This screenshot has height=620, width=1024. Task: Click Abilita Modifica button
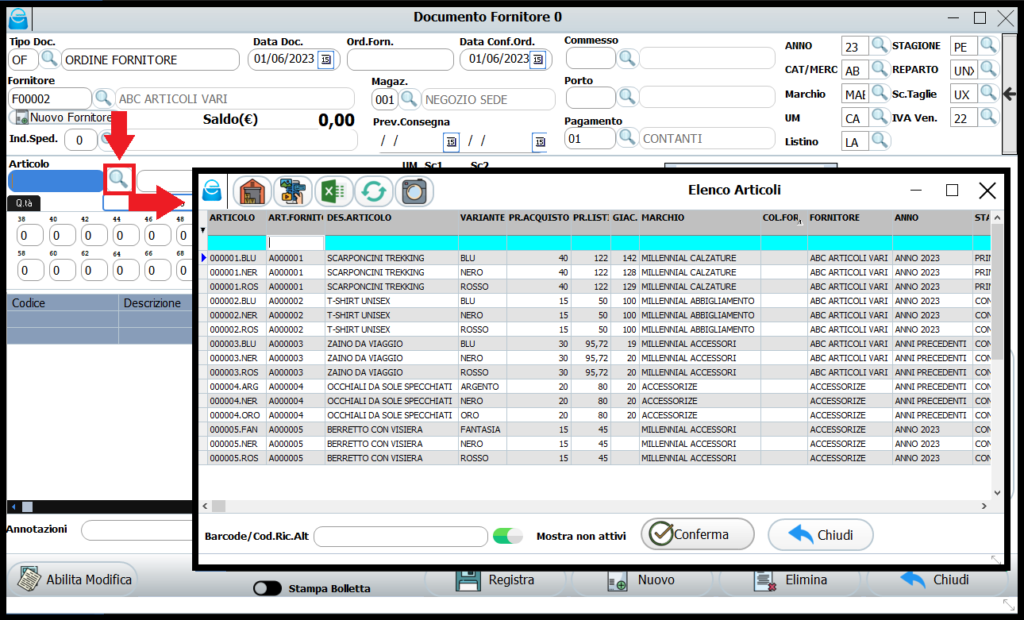(73, 579)
